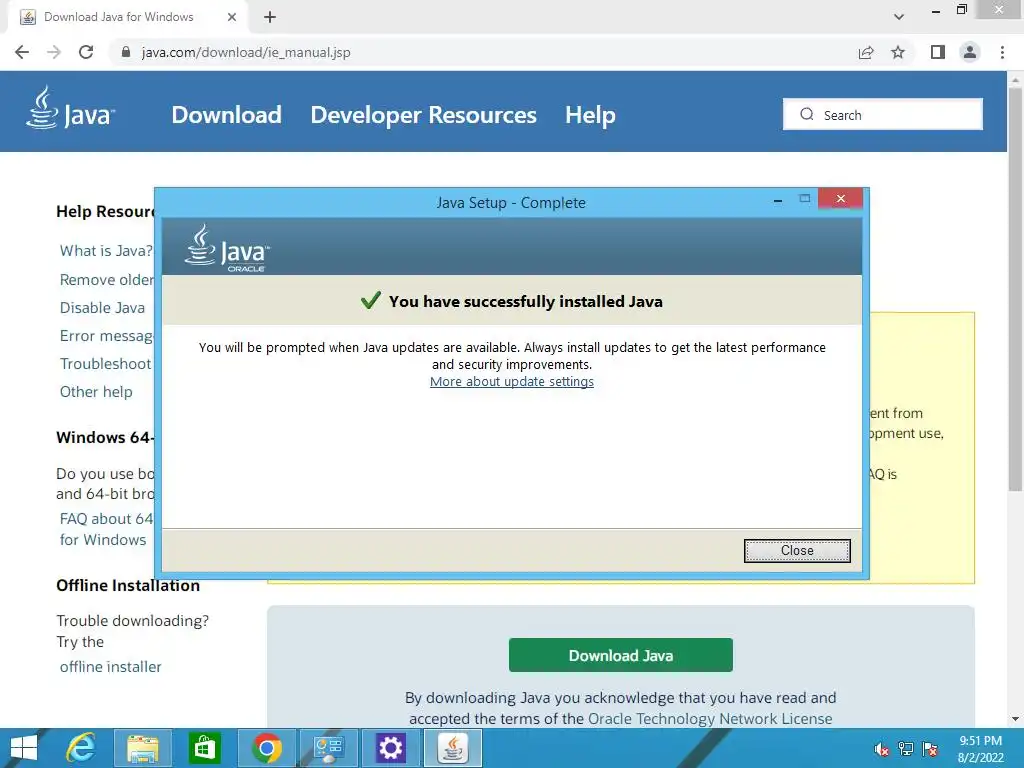Open the Troubleshoot help link
Image resolution: width=1024 pixels, height=768 pixels.
point(105,364)
